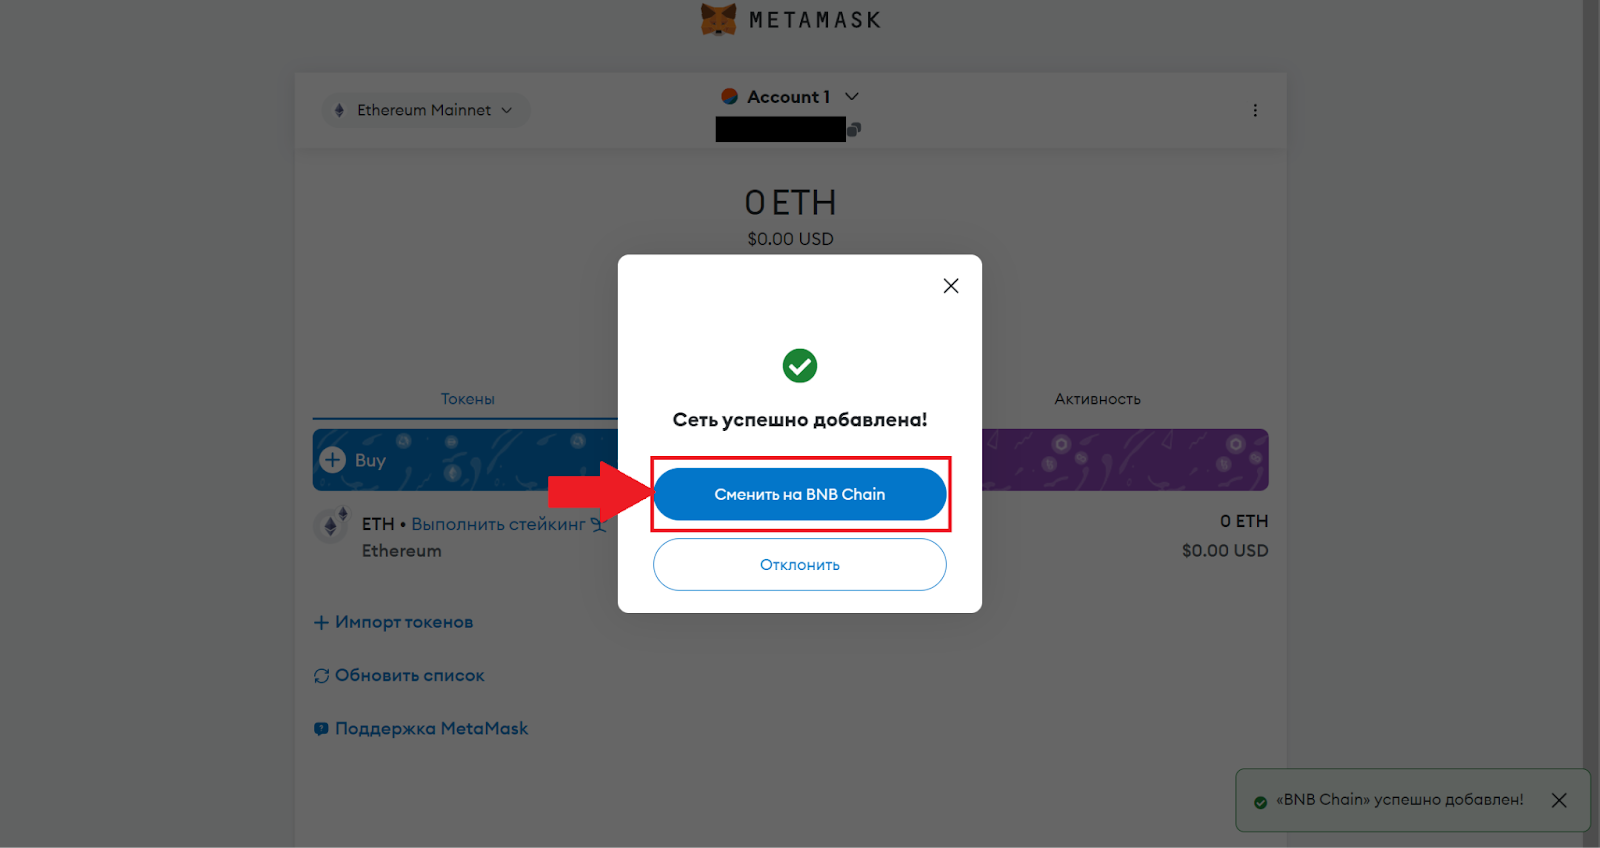Switch to the Активность tab
This screenshot has height=848, width=1600.
pos(1097,399)
